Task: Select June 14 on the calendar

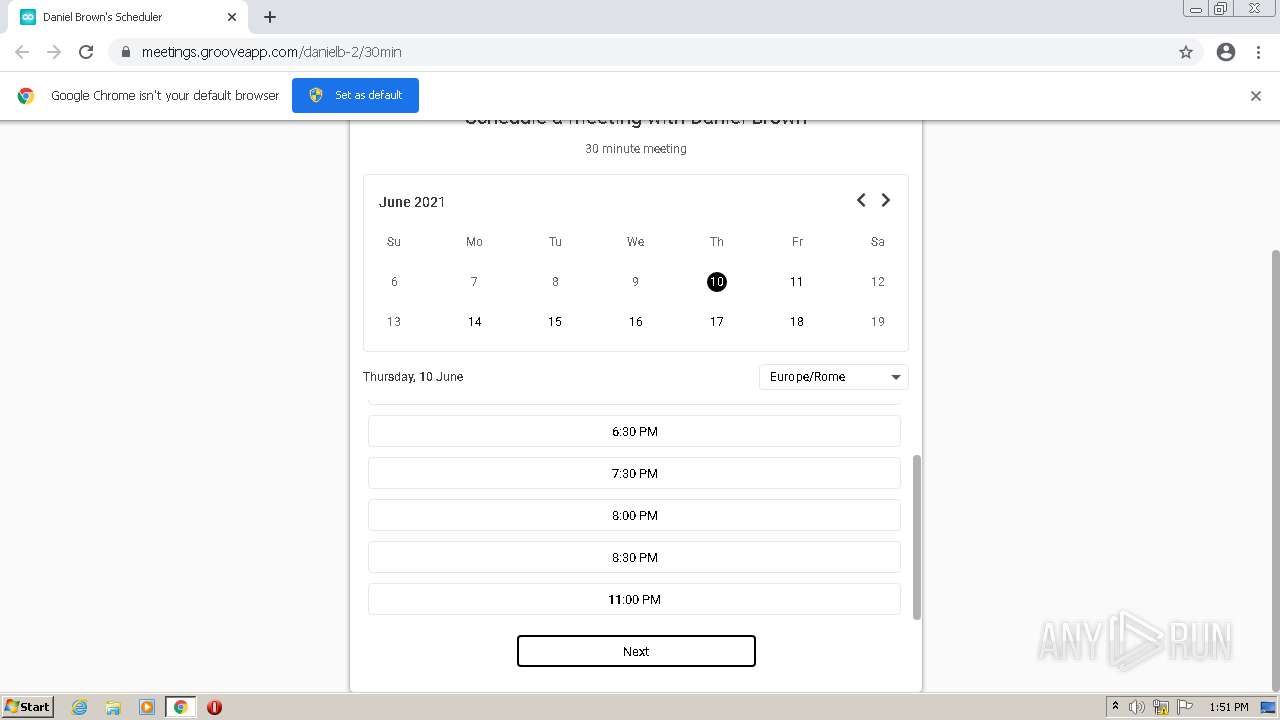Action: tap(474, 322)
